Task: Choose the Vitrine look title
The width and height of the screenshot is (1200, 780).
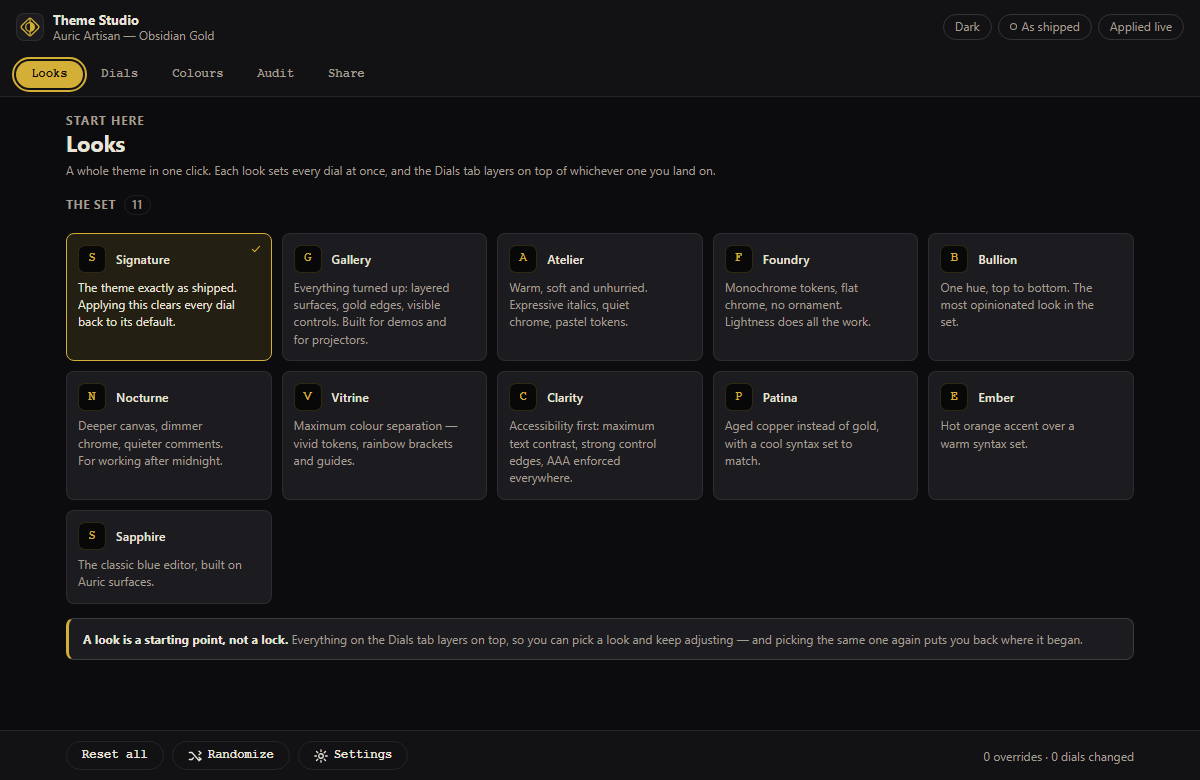Action: (x=350, y=398)
